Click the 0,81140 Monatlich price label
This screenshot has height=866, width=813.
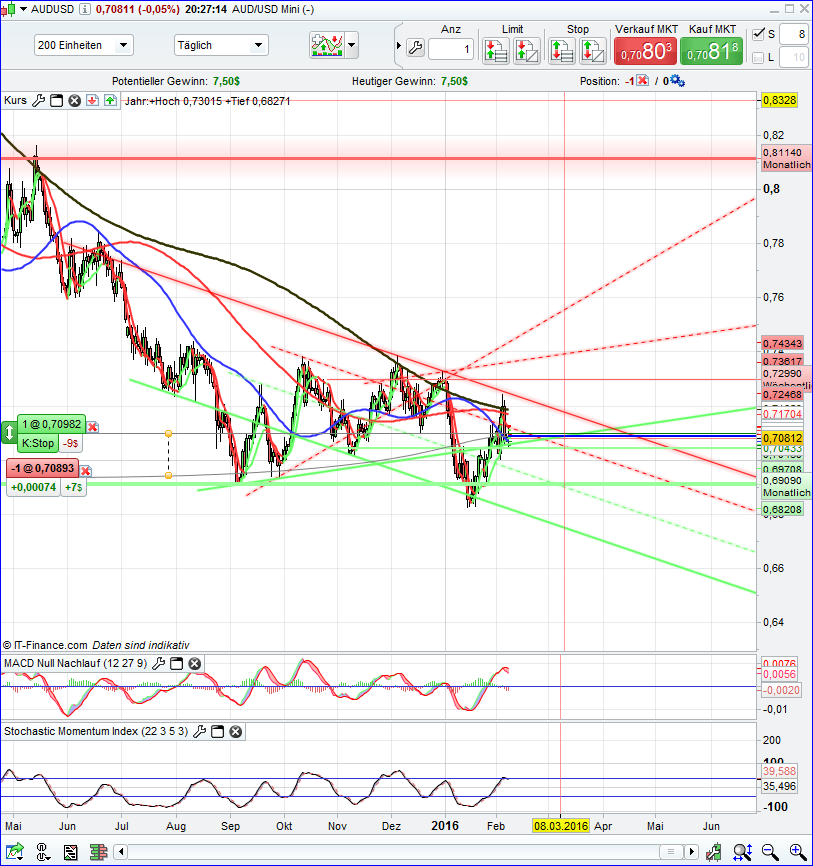click(x=785, y=159)
